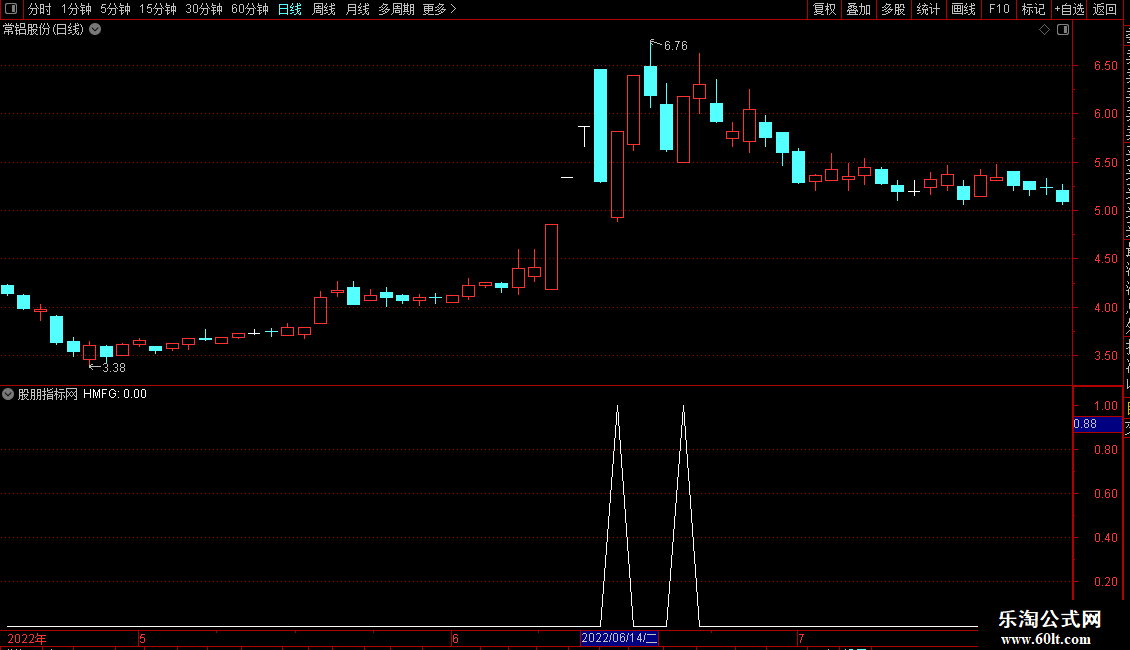Expand the HMFG indicator dropdown arrow
Viewport: 1130px width, 650px height.
pyautogui.click(x=8, y=394)
